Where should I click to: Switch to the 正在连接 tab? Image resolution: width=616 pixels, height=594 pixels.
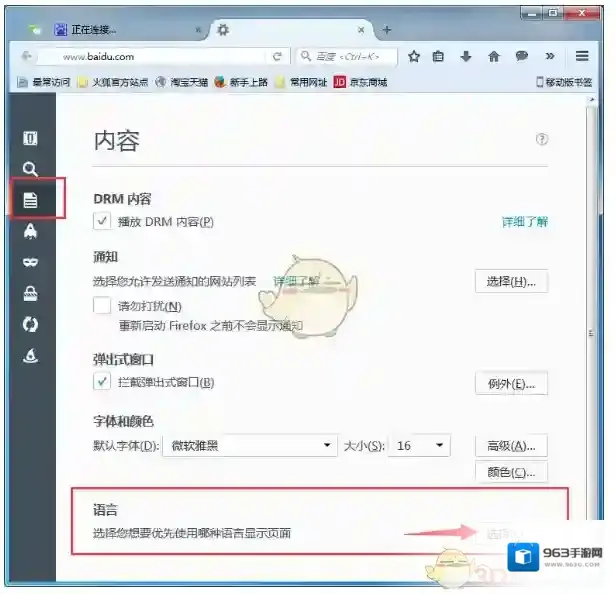pos(126,30)
